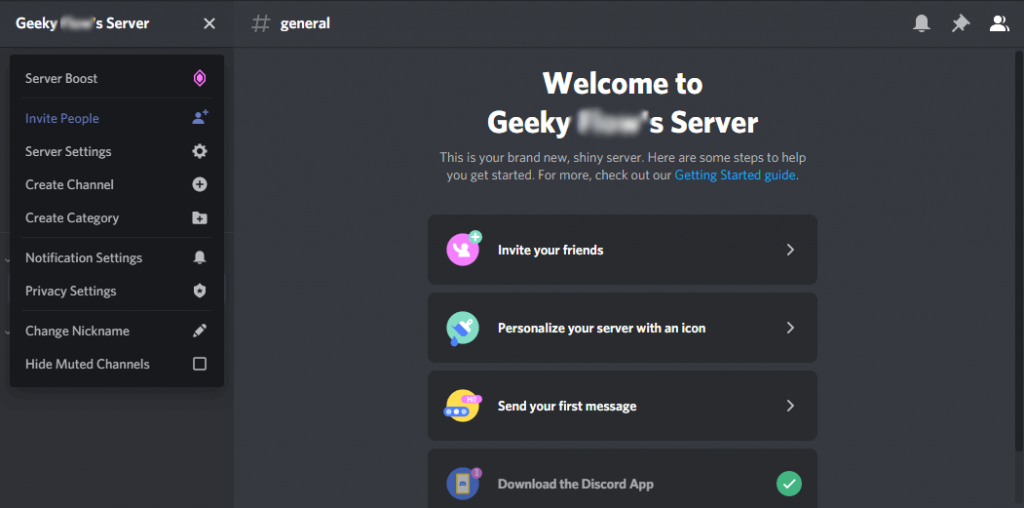
Task: Select Create Category menu entry
Action: [116, 218]
